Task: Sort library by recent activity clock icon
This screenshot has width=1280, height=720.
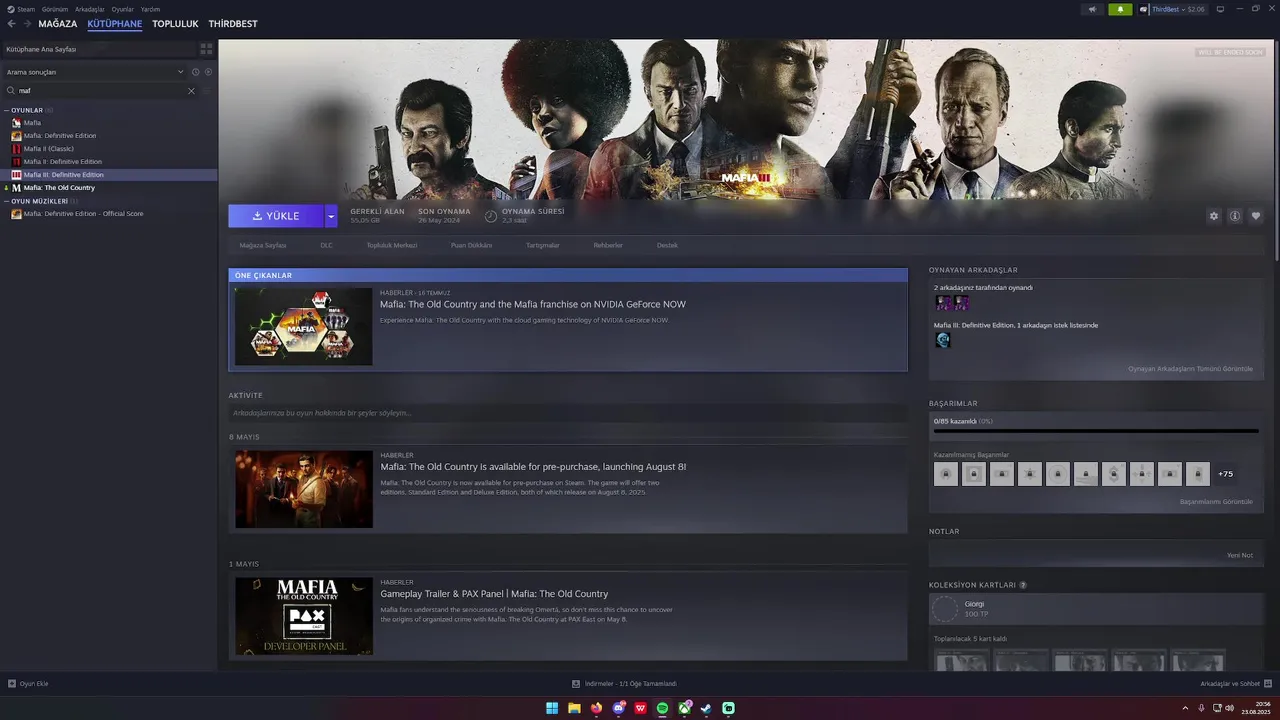Action: click(x=195, y=72)
